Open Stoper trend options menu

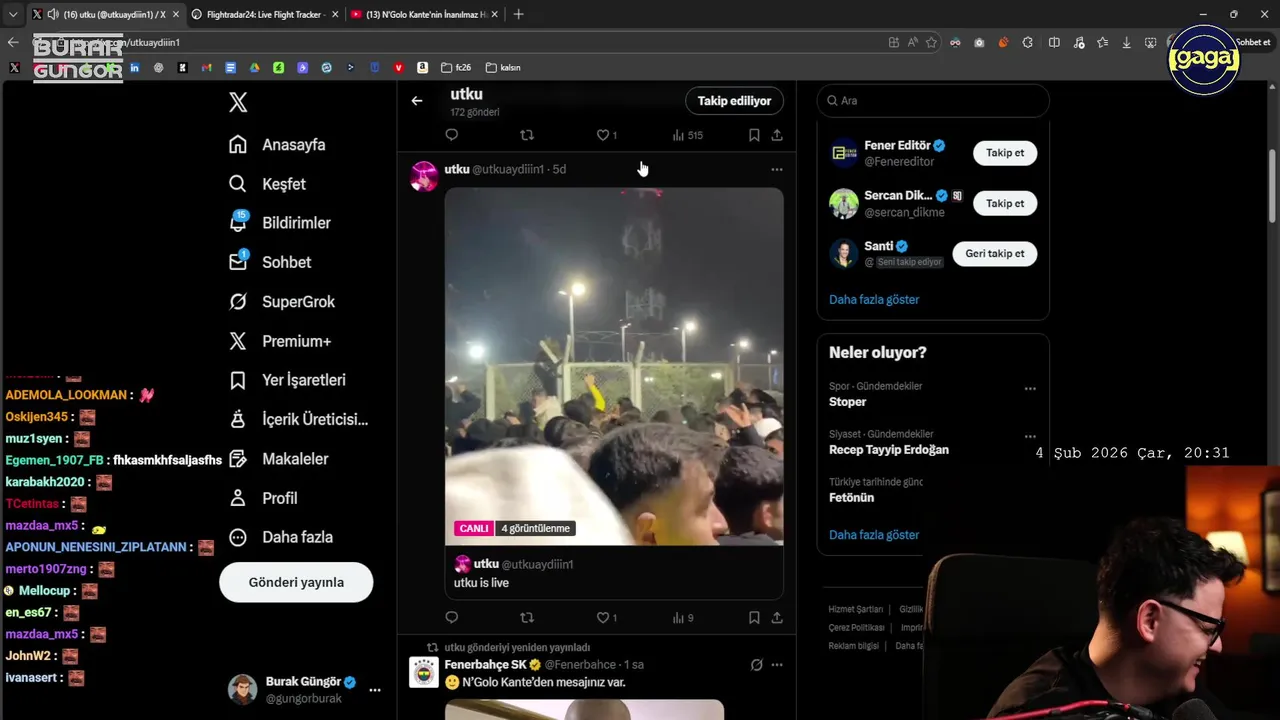click(x=1030, y=389)
